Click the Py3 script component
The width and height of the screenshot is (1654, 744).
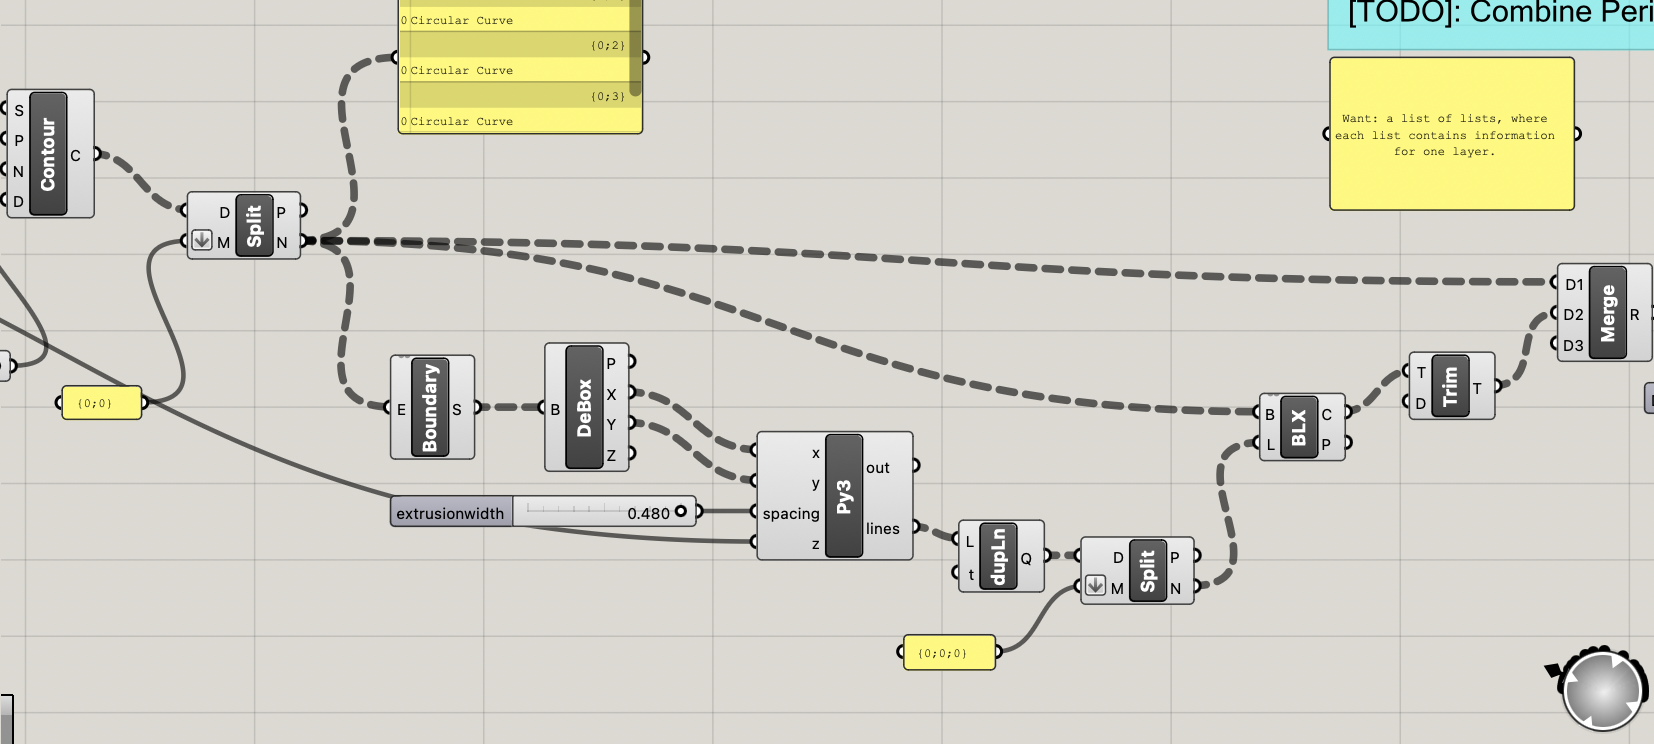point(843,496)
